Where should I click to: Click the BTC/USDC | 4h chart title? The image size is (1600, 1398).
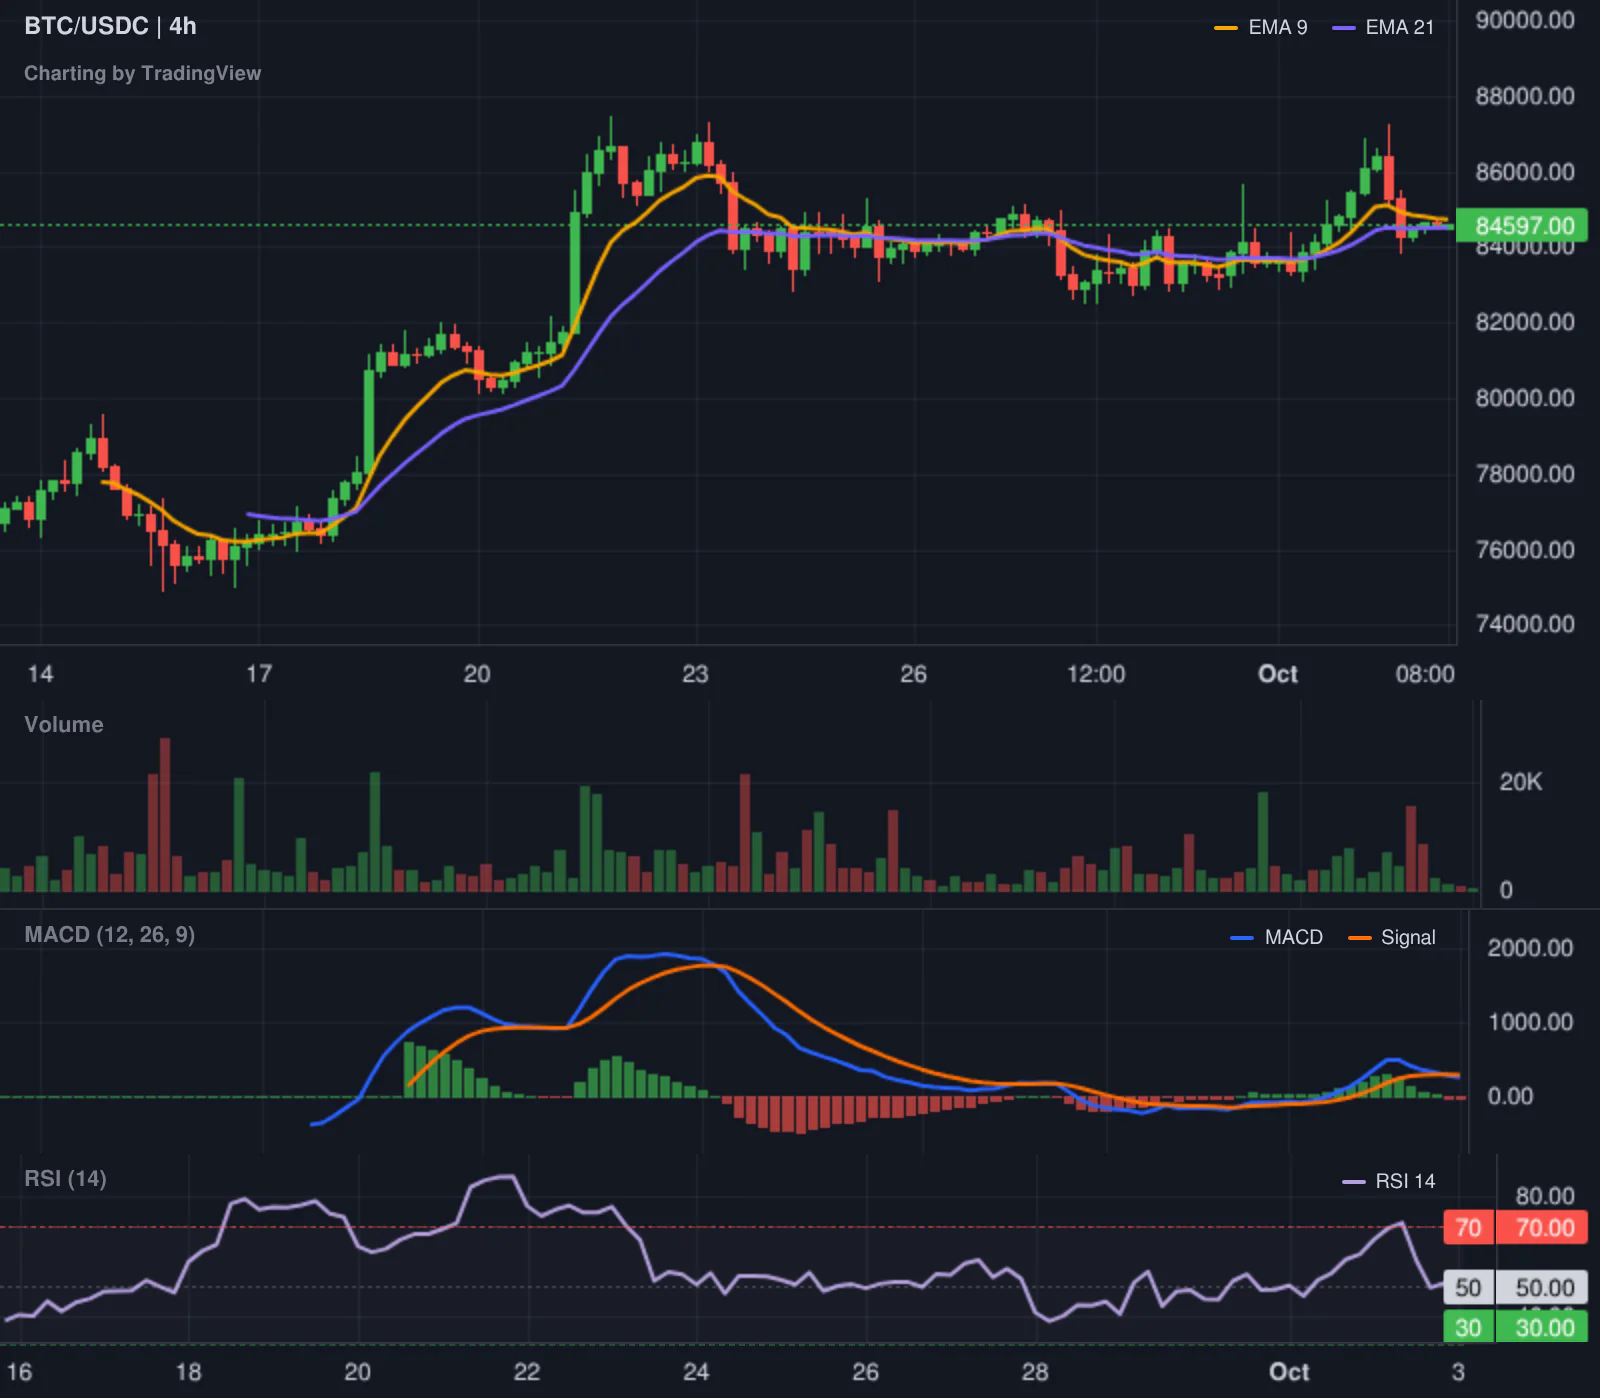[110, 26]
